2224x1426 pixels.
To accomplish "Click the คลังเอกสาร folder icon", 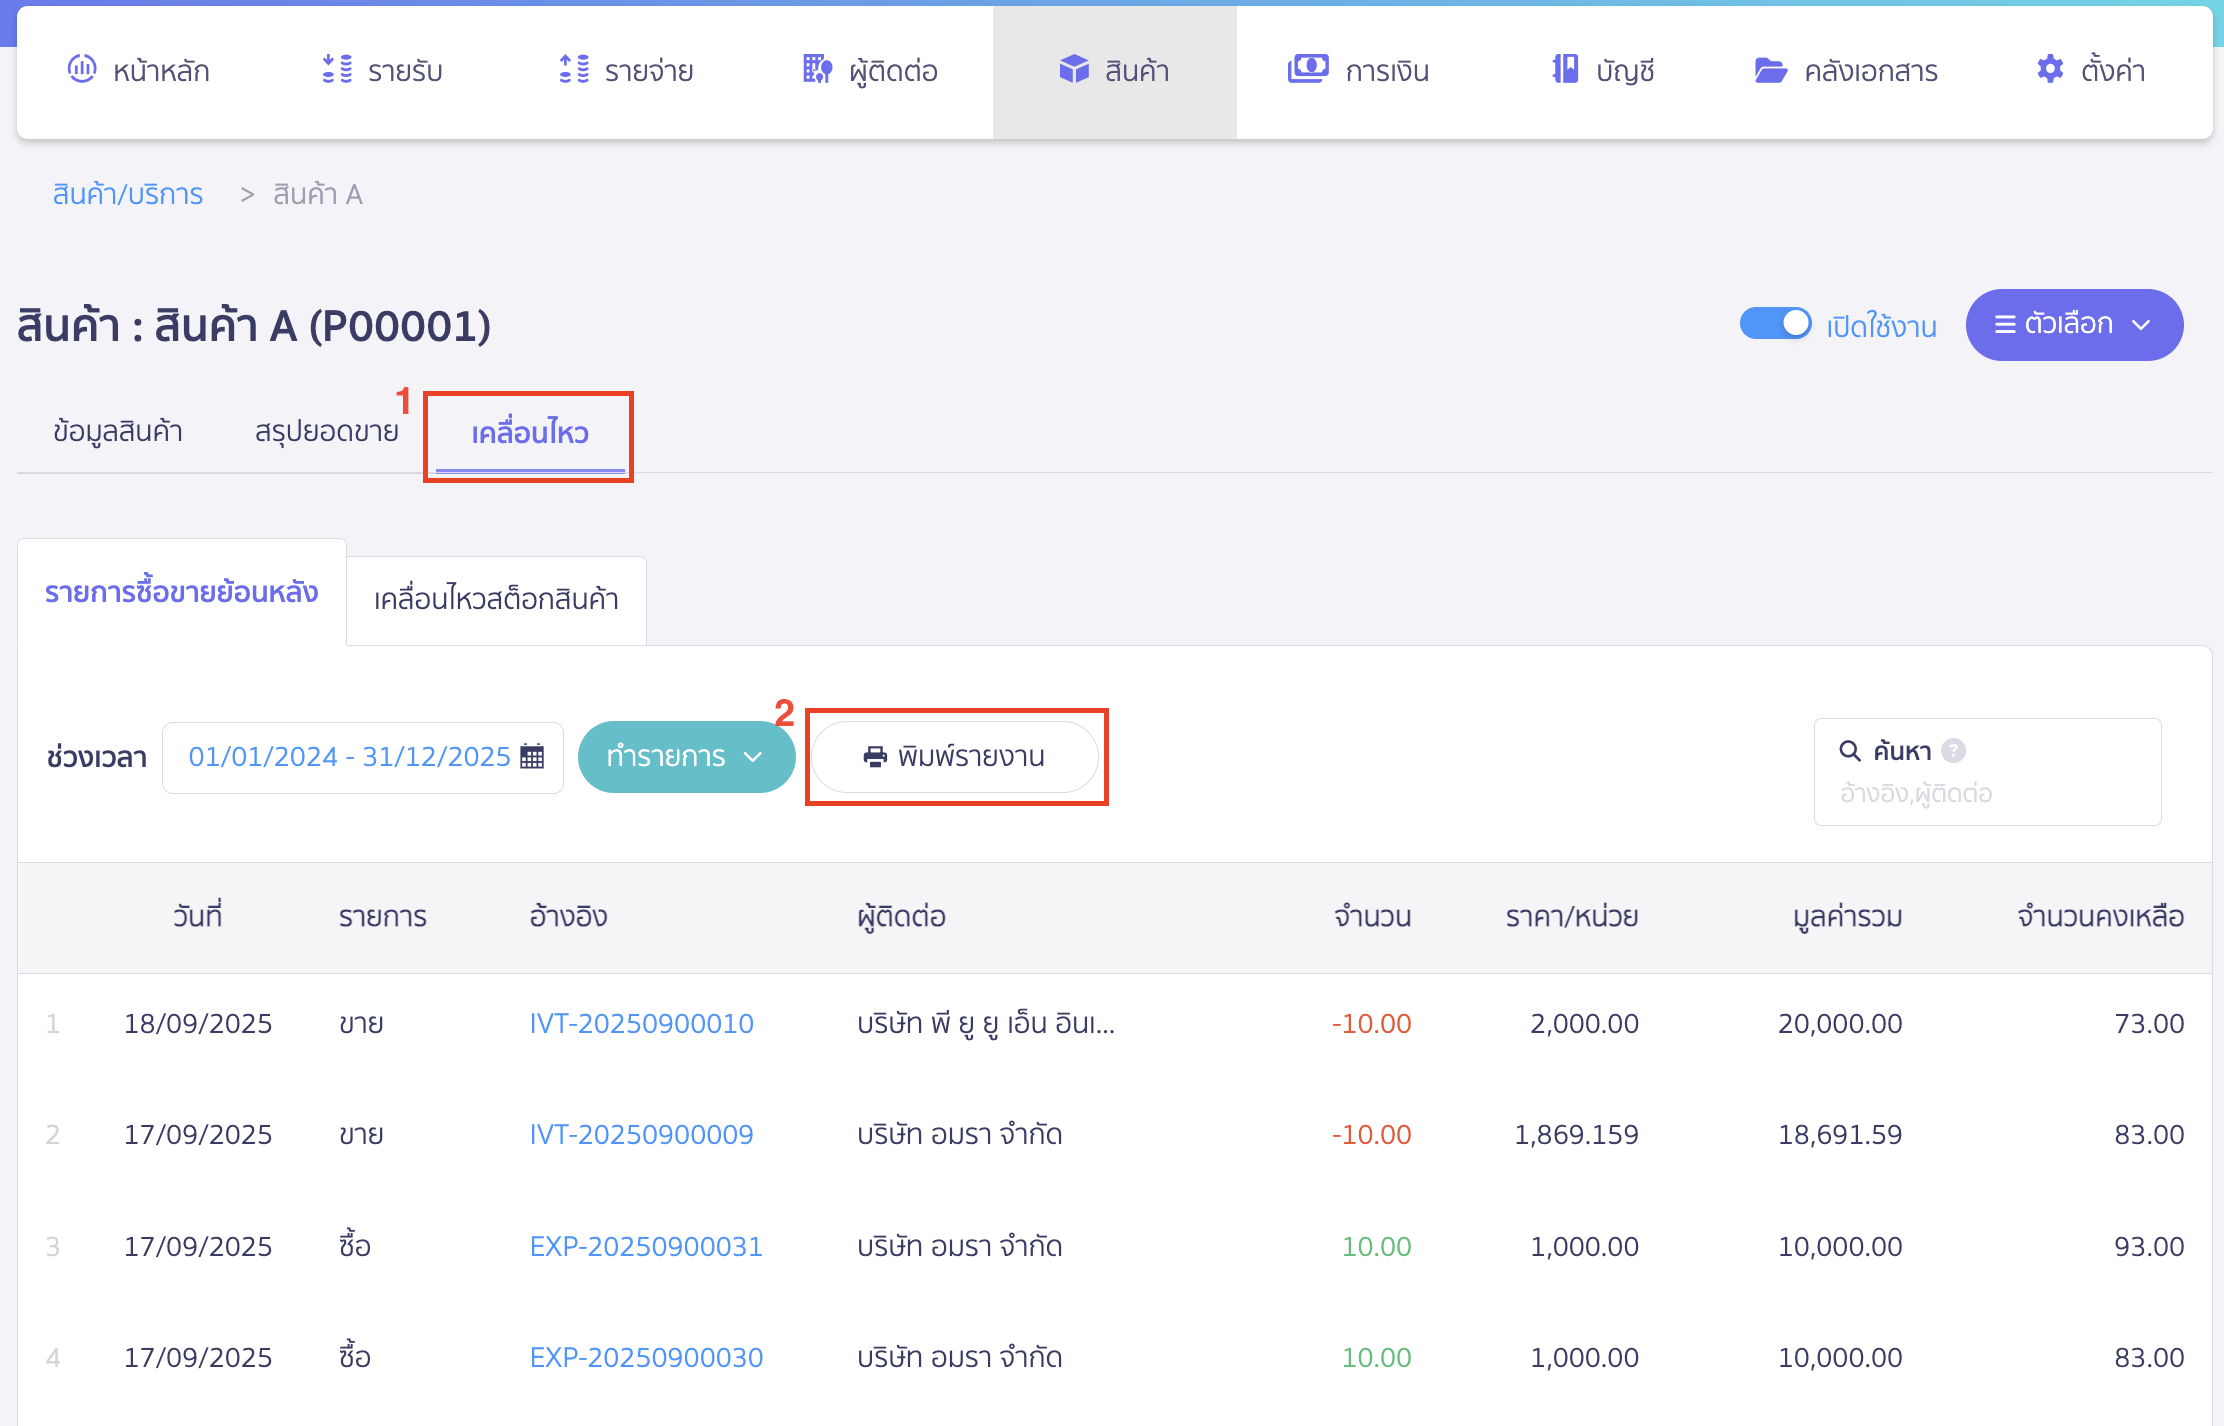I will (x=1770, y=70).
